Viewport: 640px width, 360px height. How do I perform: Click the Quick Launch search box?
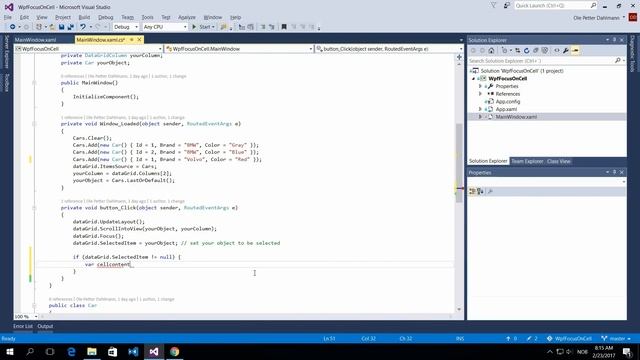(x=556, y=5)
